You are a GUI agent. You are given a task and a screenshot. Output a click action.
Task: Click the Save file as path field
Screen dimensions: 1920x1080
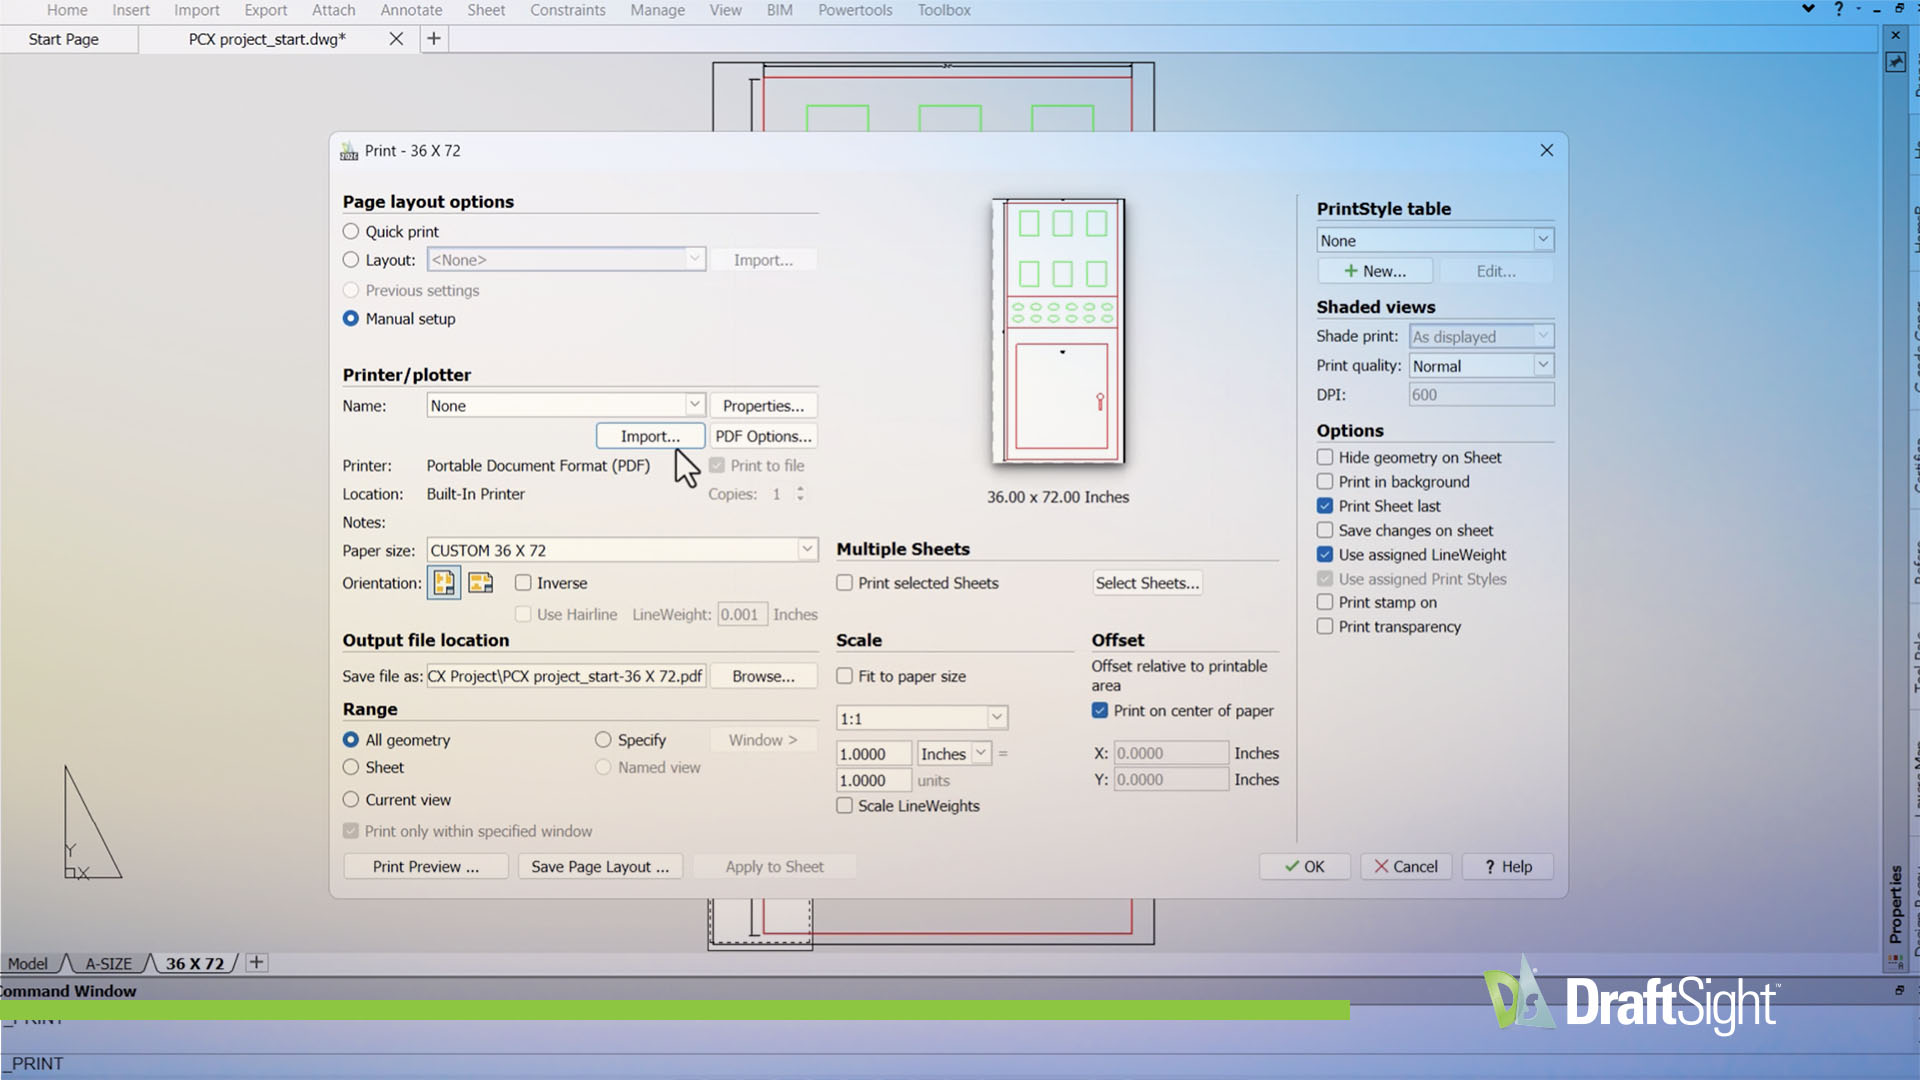pyautogui.click(x=567, y=676)
